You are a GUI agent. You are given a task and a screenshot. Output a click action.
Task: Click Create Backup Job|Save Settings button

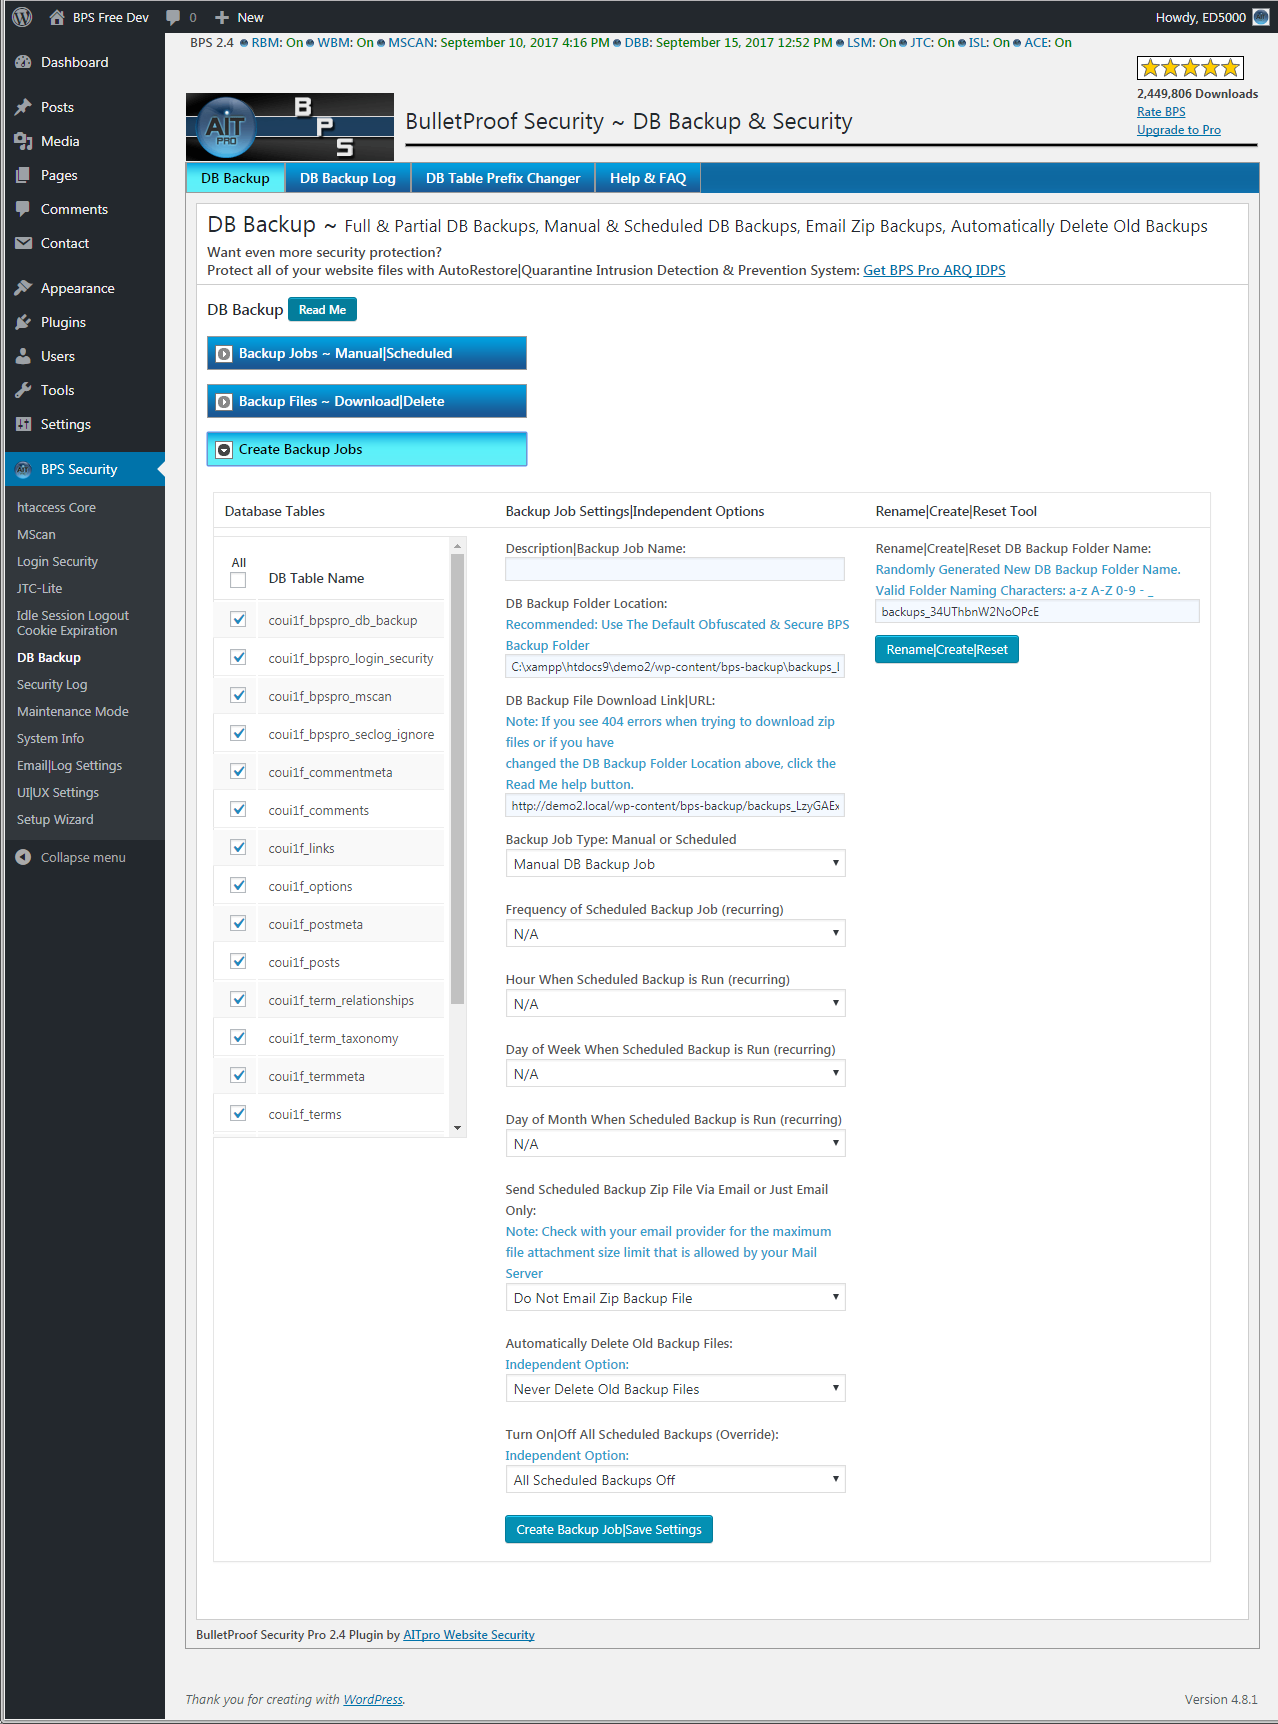609,1530
